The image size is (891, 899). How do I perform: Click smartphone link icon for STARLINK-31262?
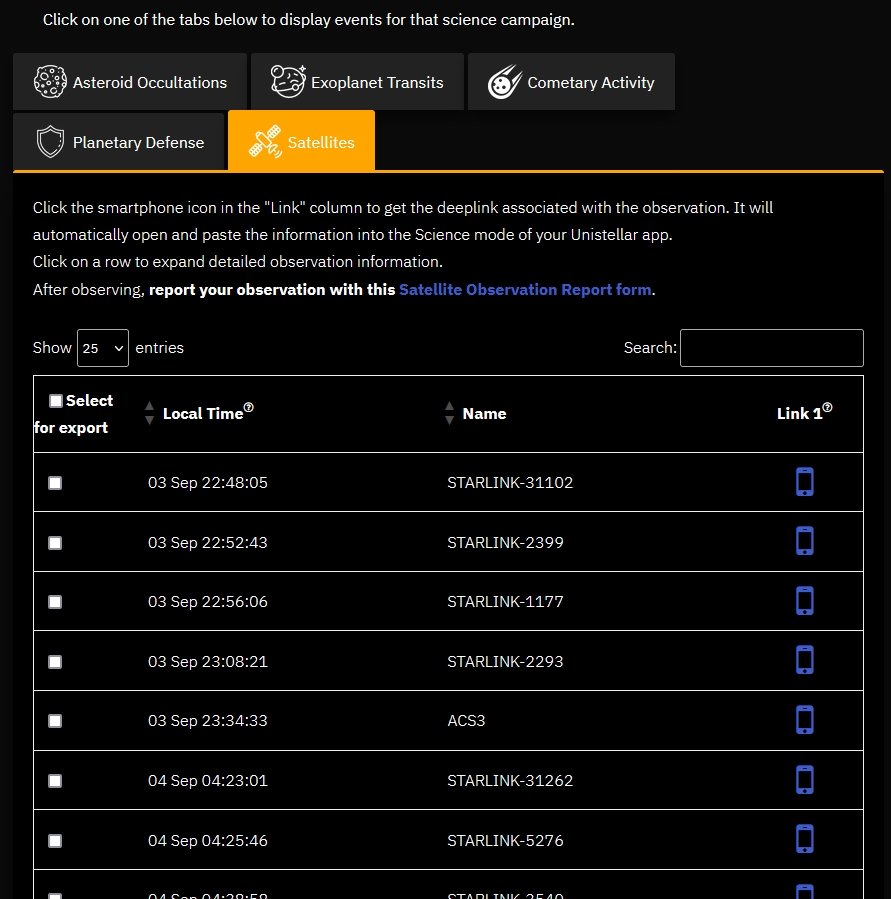click(x=804, y=779)
